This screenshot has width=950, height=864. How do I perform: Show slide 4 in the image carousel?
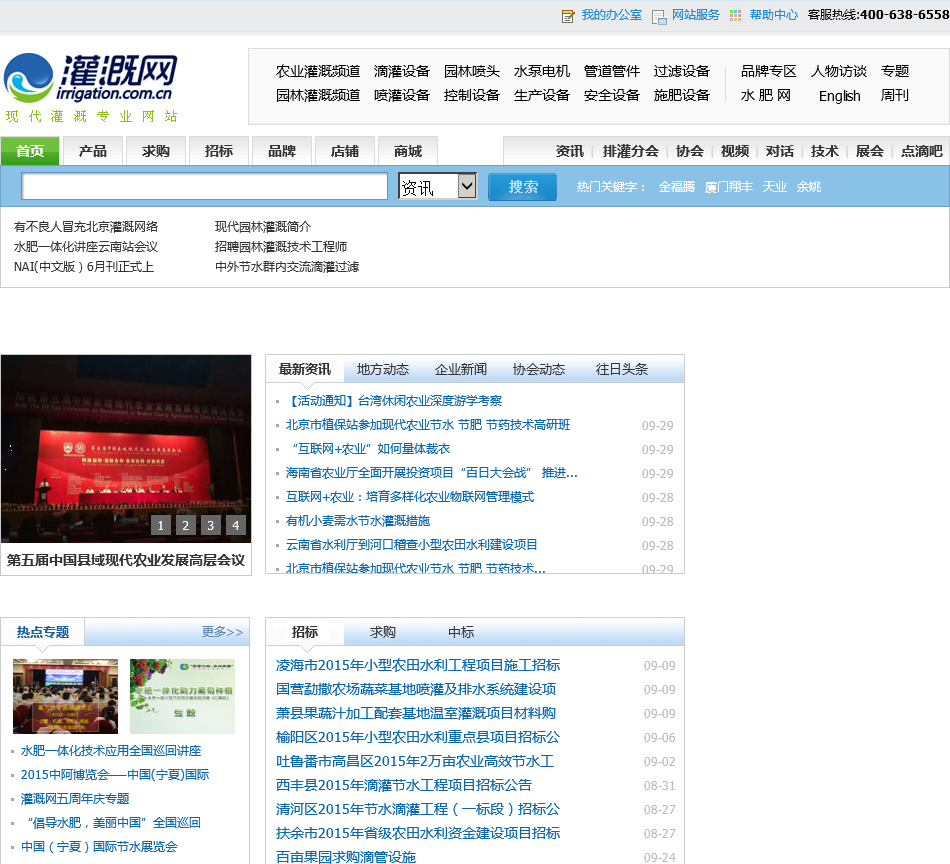tap(236, 525)
